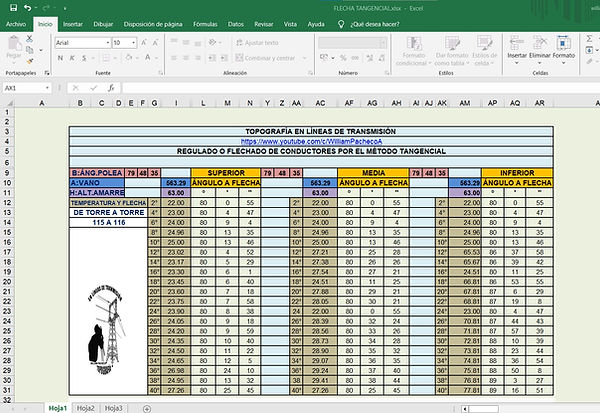The height and width of the screenshot is (413, 600).
Task: Switch to sheet Hoja3
Action: 114,408
